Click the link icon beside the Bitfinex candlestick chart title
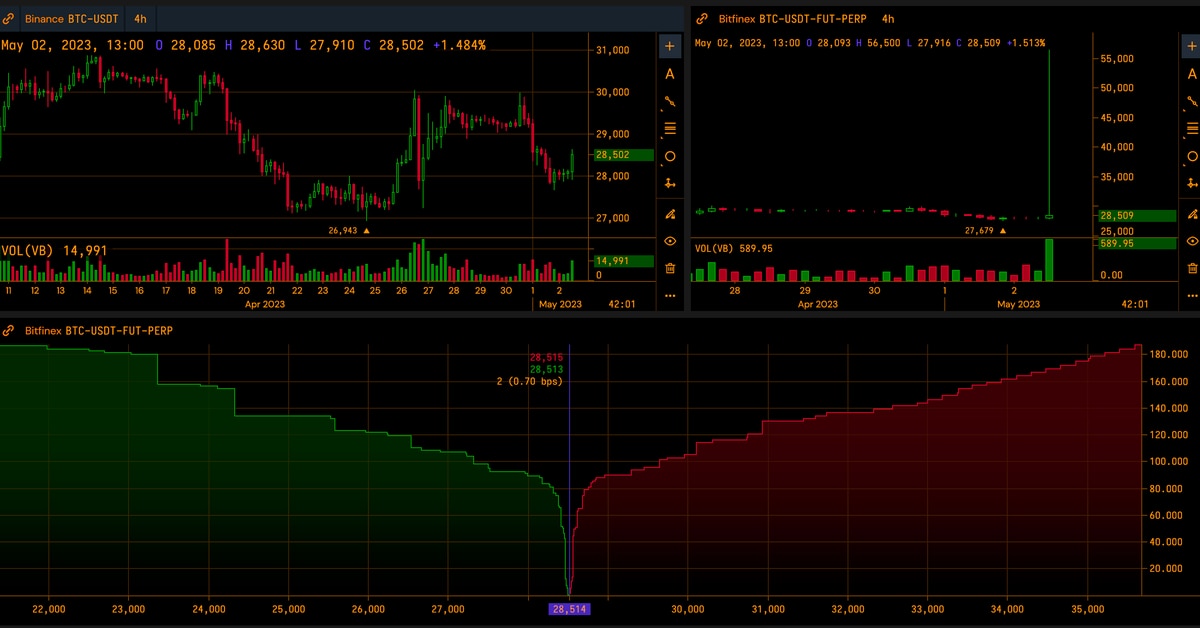The width and height of the screenshot is (1200, 628). tap(701, 18)
